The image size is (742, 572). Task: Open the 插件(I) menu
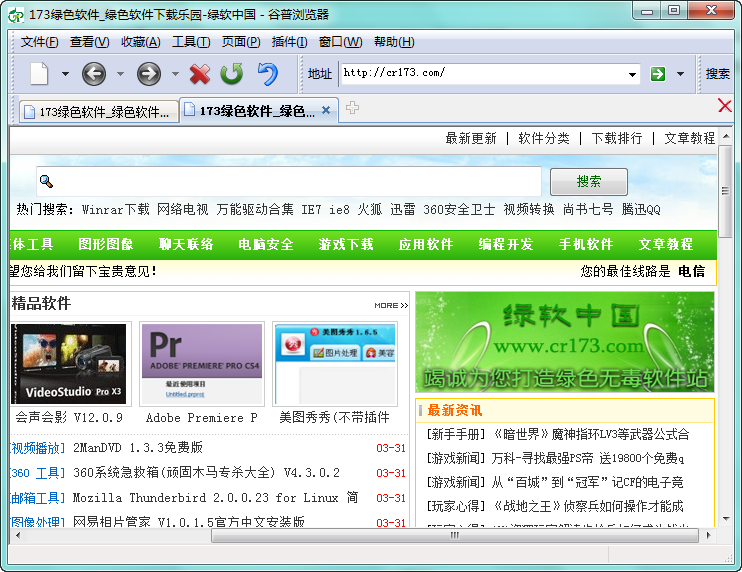click(x=289, y=42)
